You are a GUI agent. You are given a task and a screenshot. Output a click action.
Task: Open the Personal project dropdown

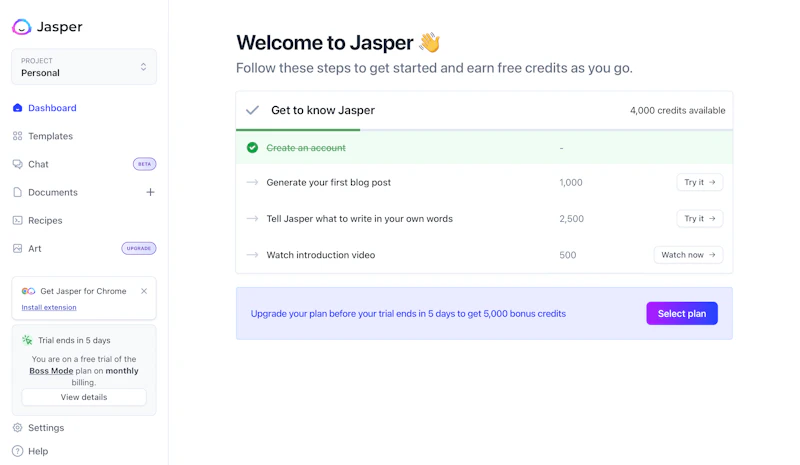tap(84, 67)
